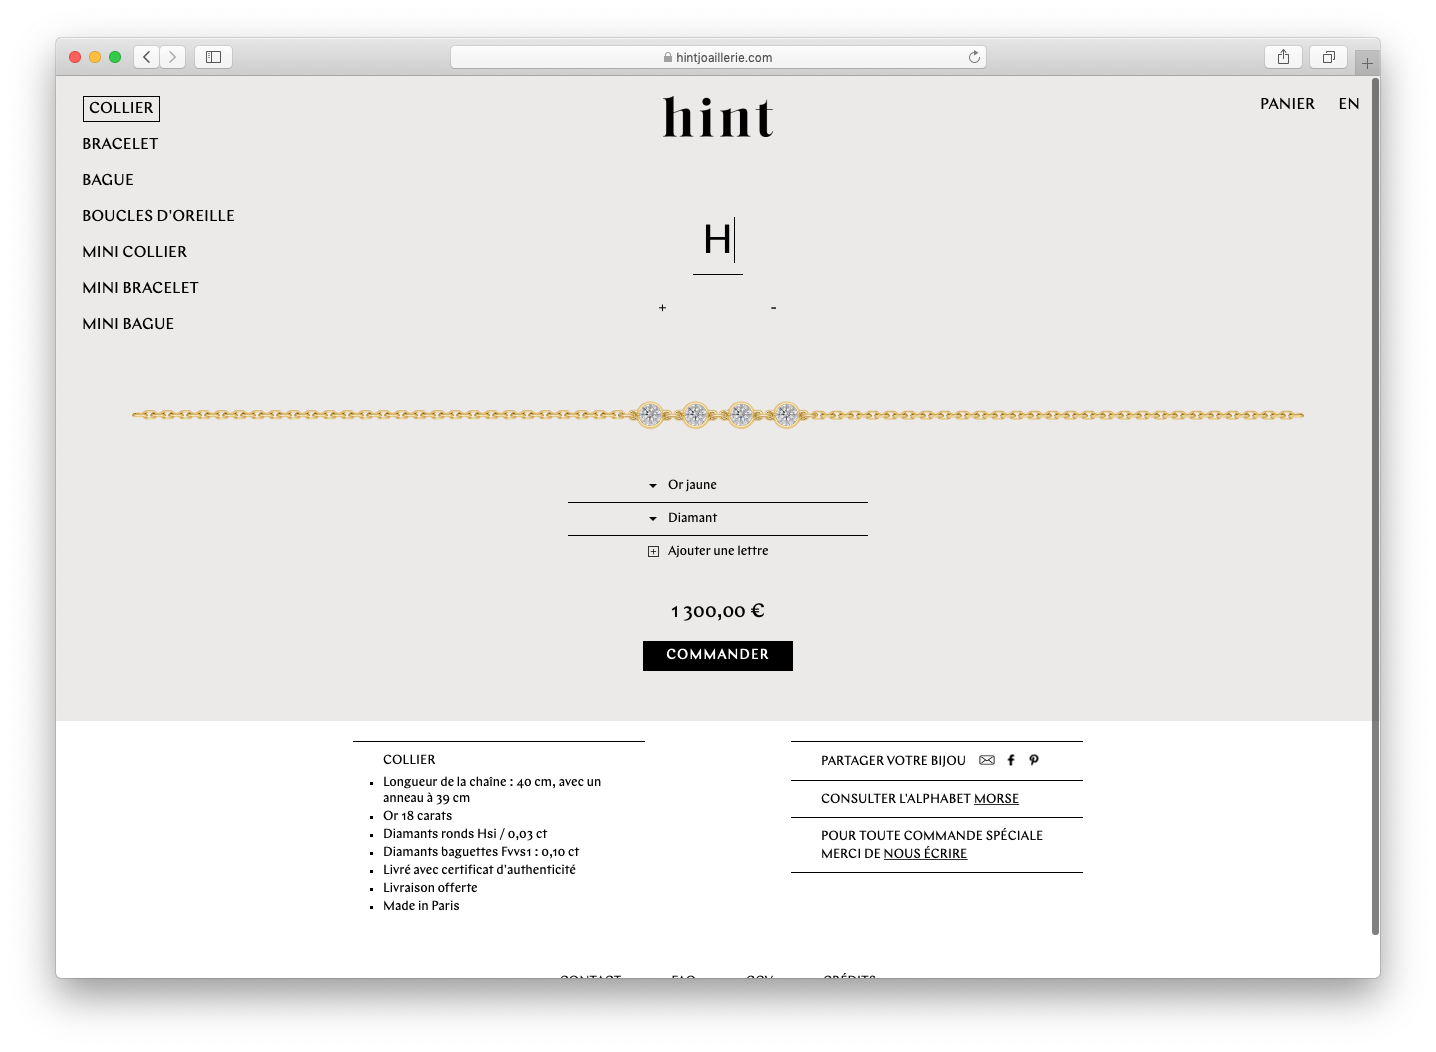Click Ajouter une lettre

click(718, 551)
